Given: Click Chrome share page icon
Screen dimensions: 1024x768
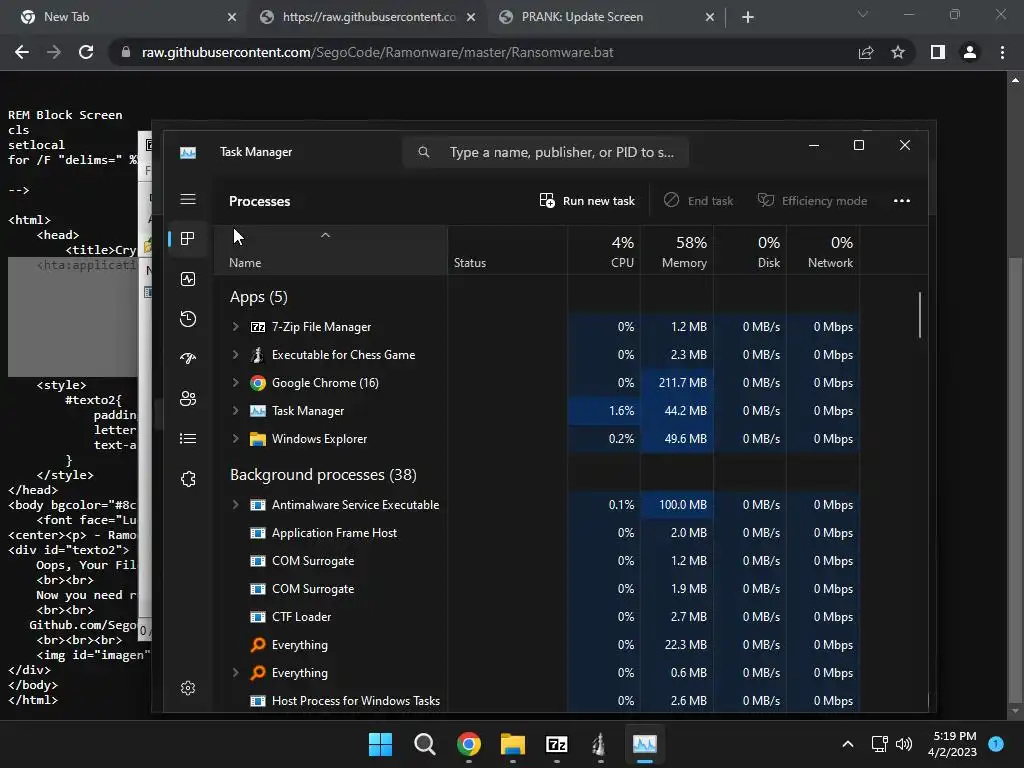Looking at the screenshot, I should click(866, 52).
